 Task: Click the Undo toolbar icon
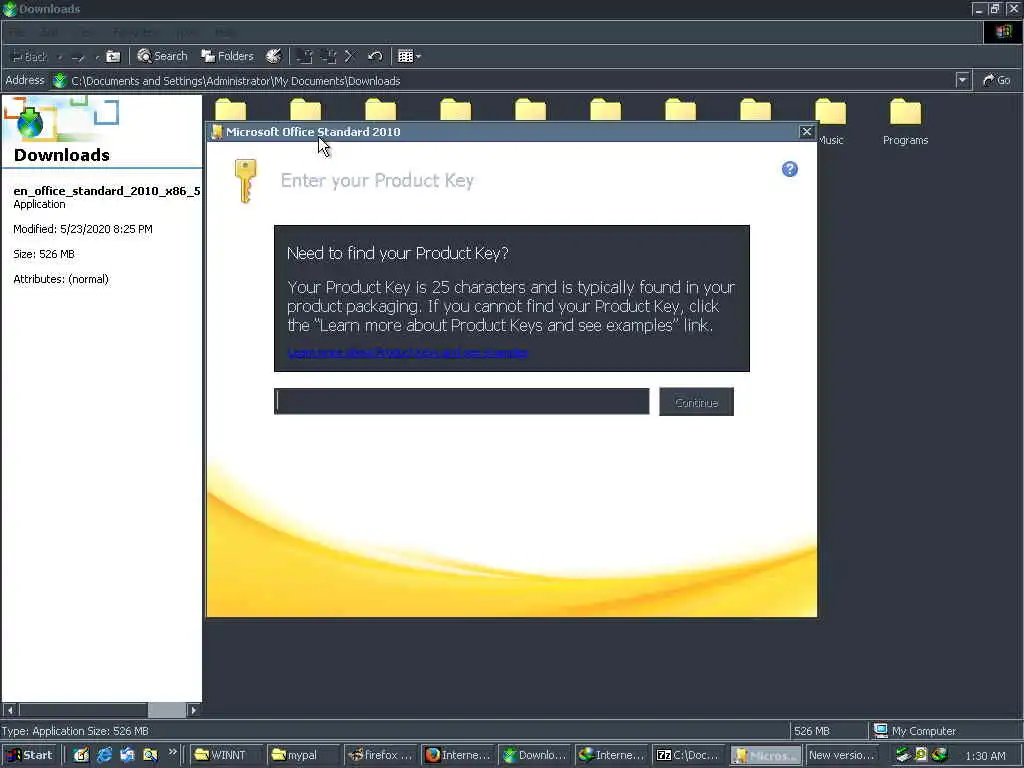click(x=374, y=57)
